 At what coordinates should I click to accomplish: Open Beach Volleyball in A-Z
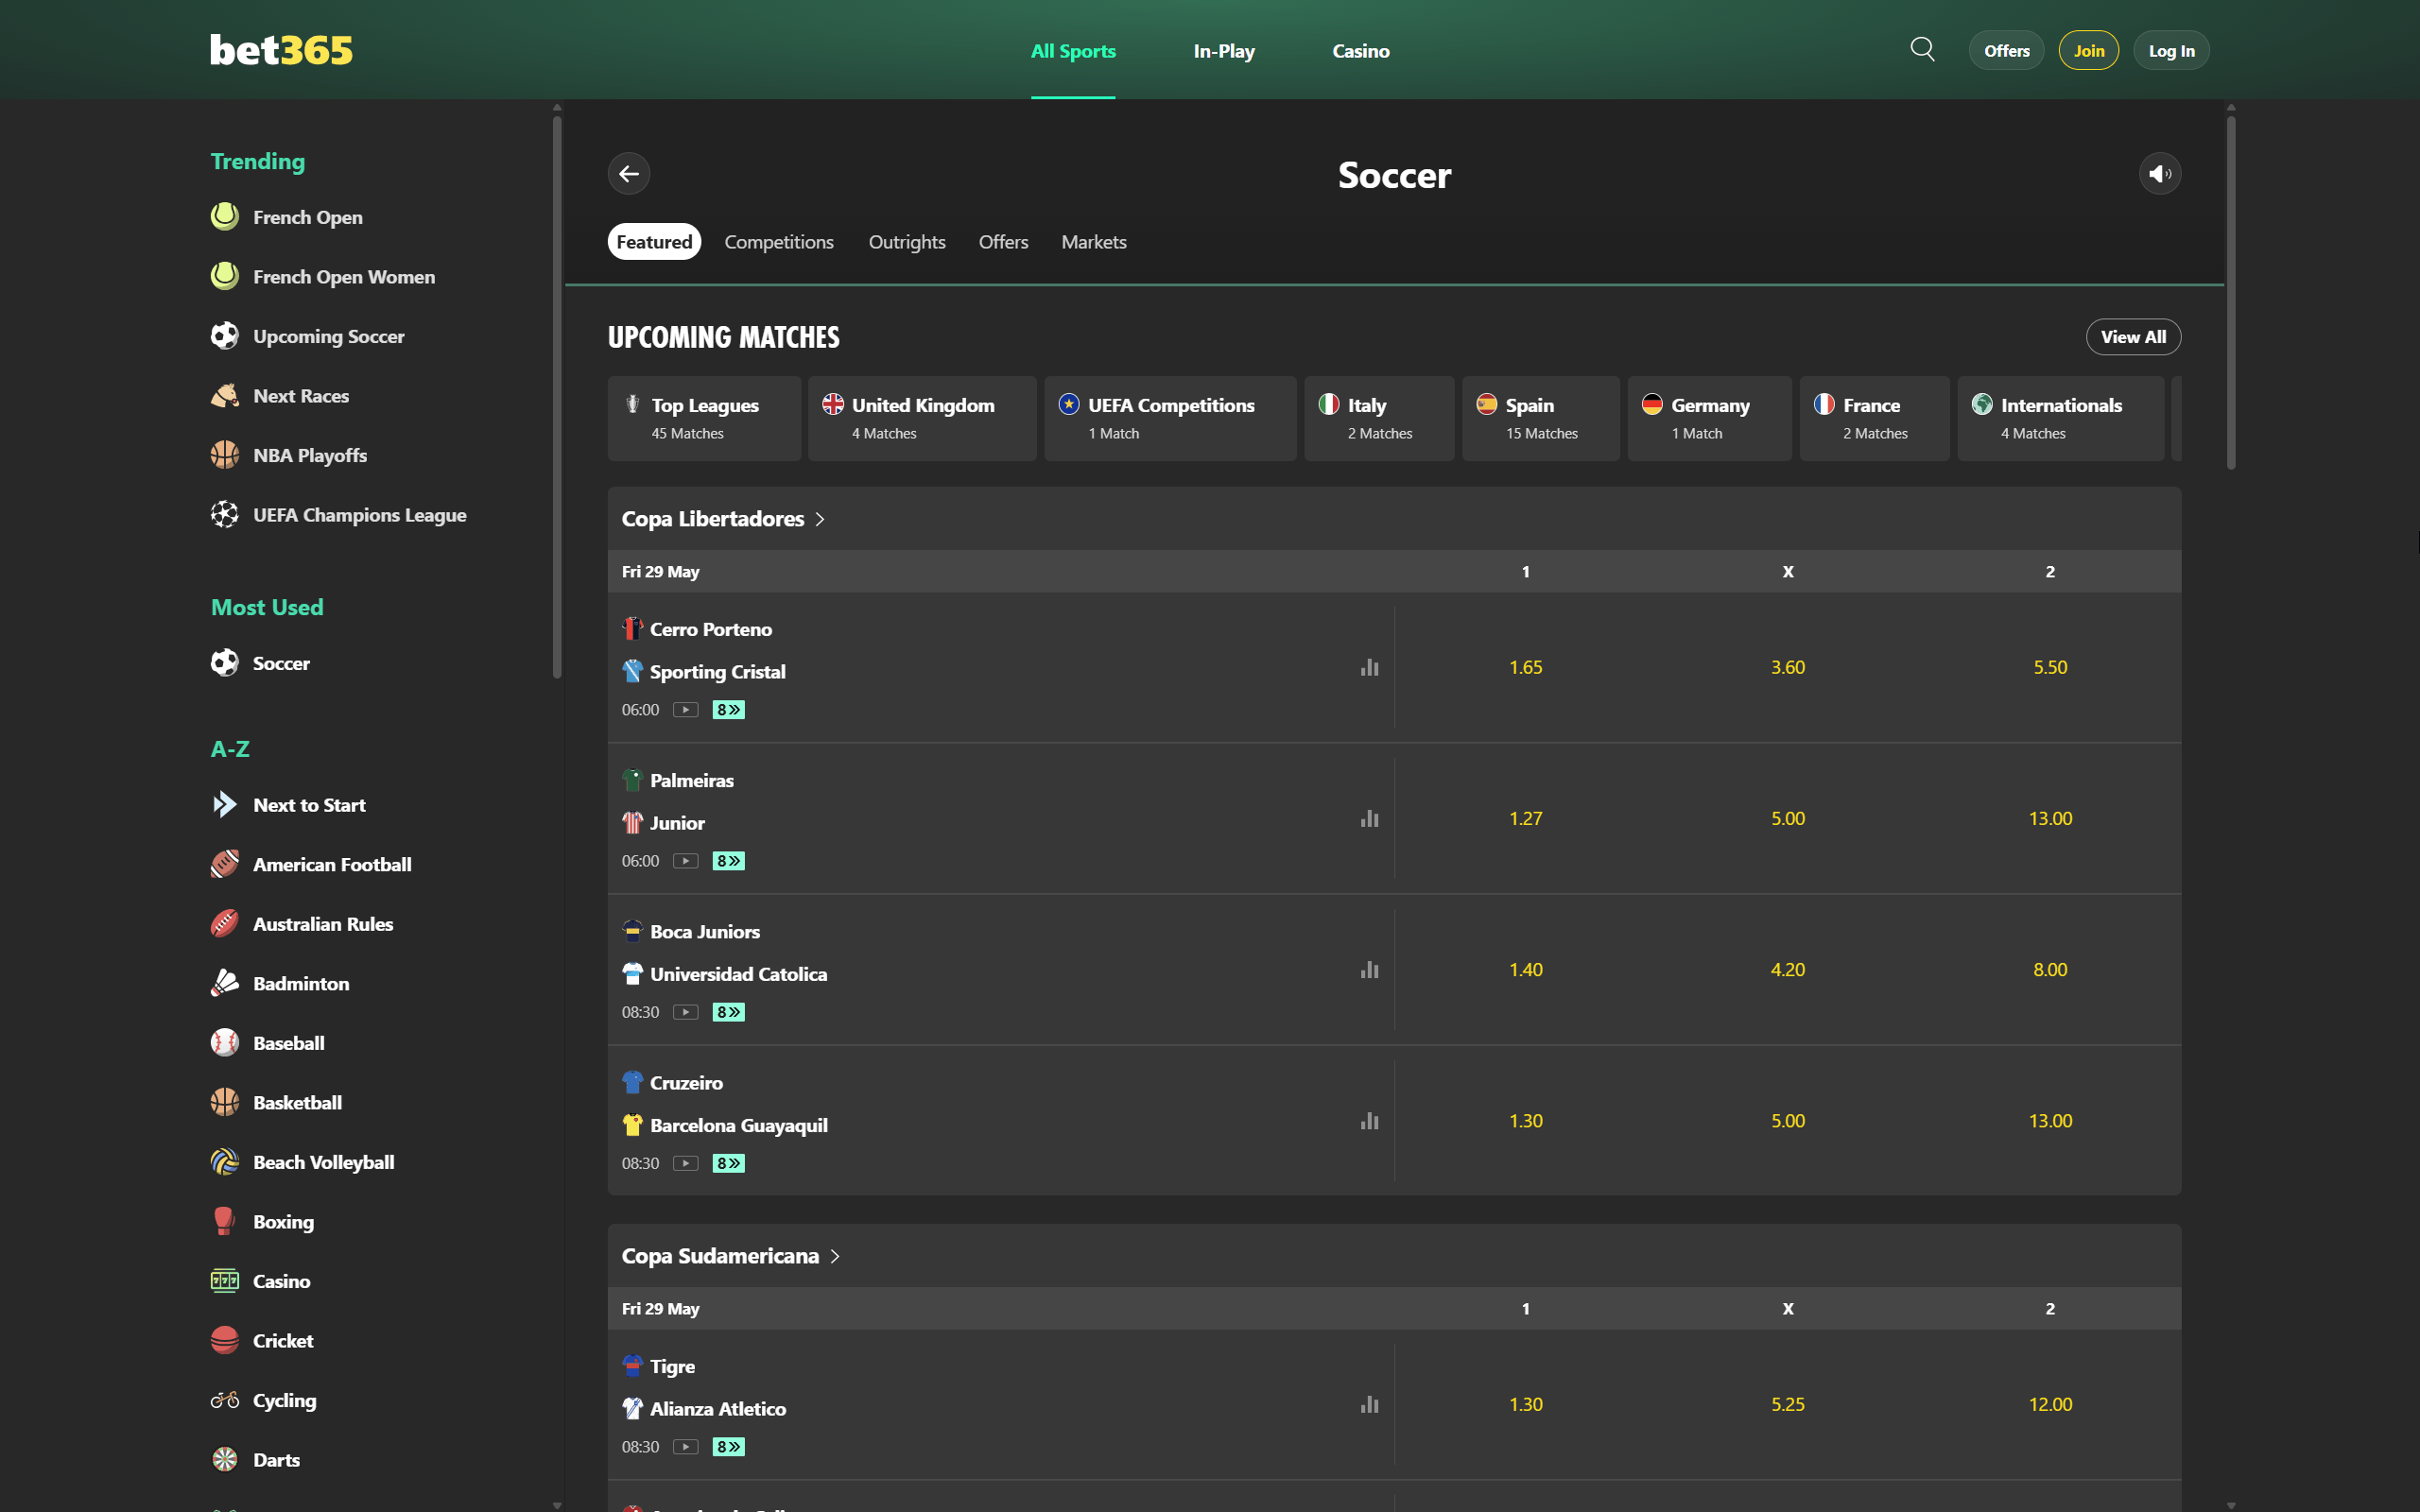[302, 1162]
